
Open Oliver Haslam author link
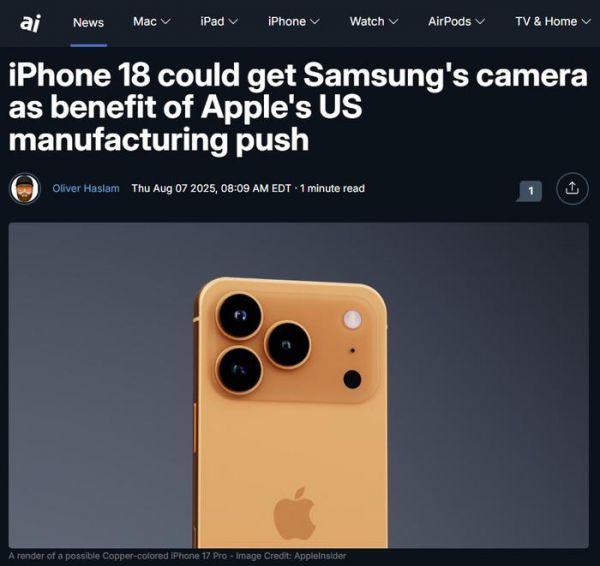coord(86,188)
